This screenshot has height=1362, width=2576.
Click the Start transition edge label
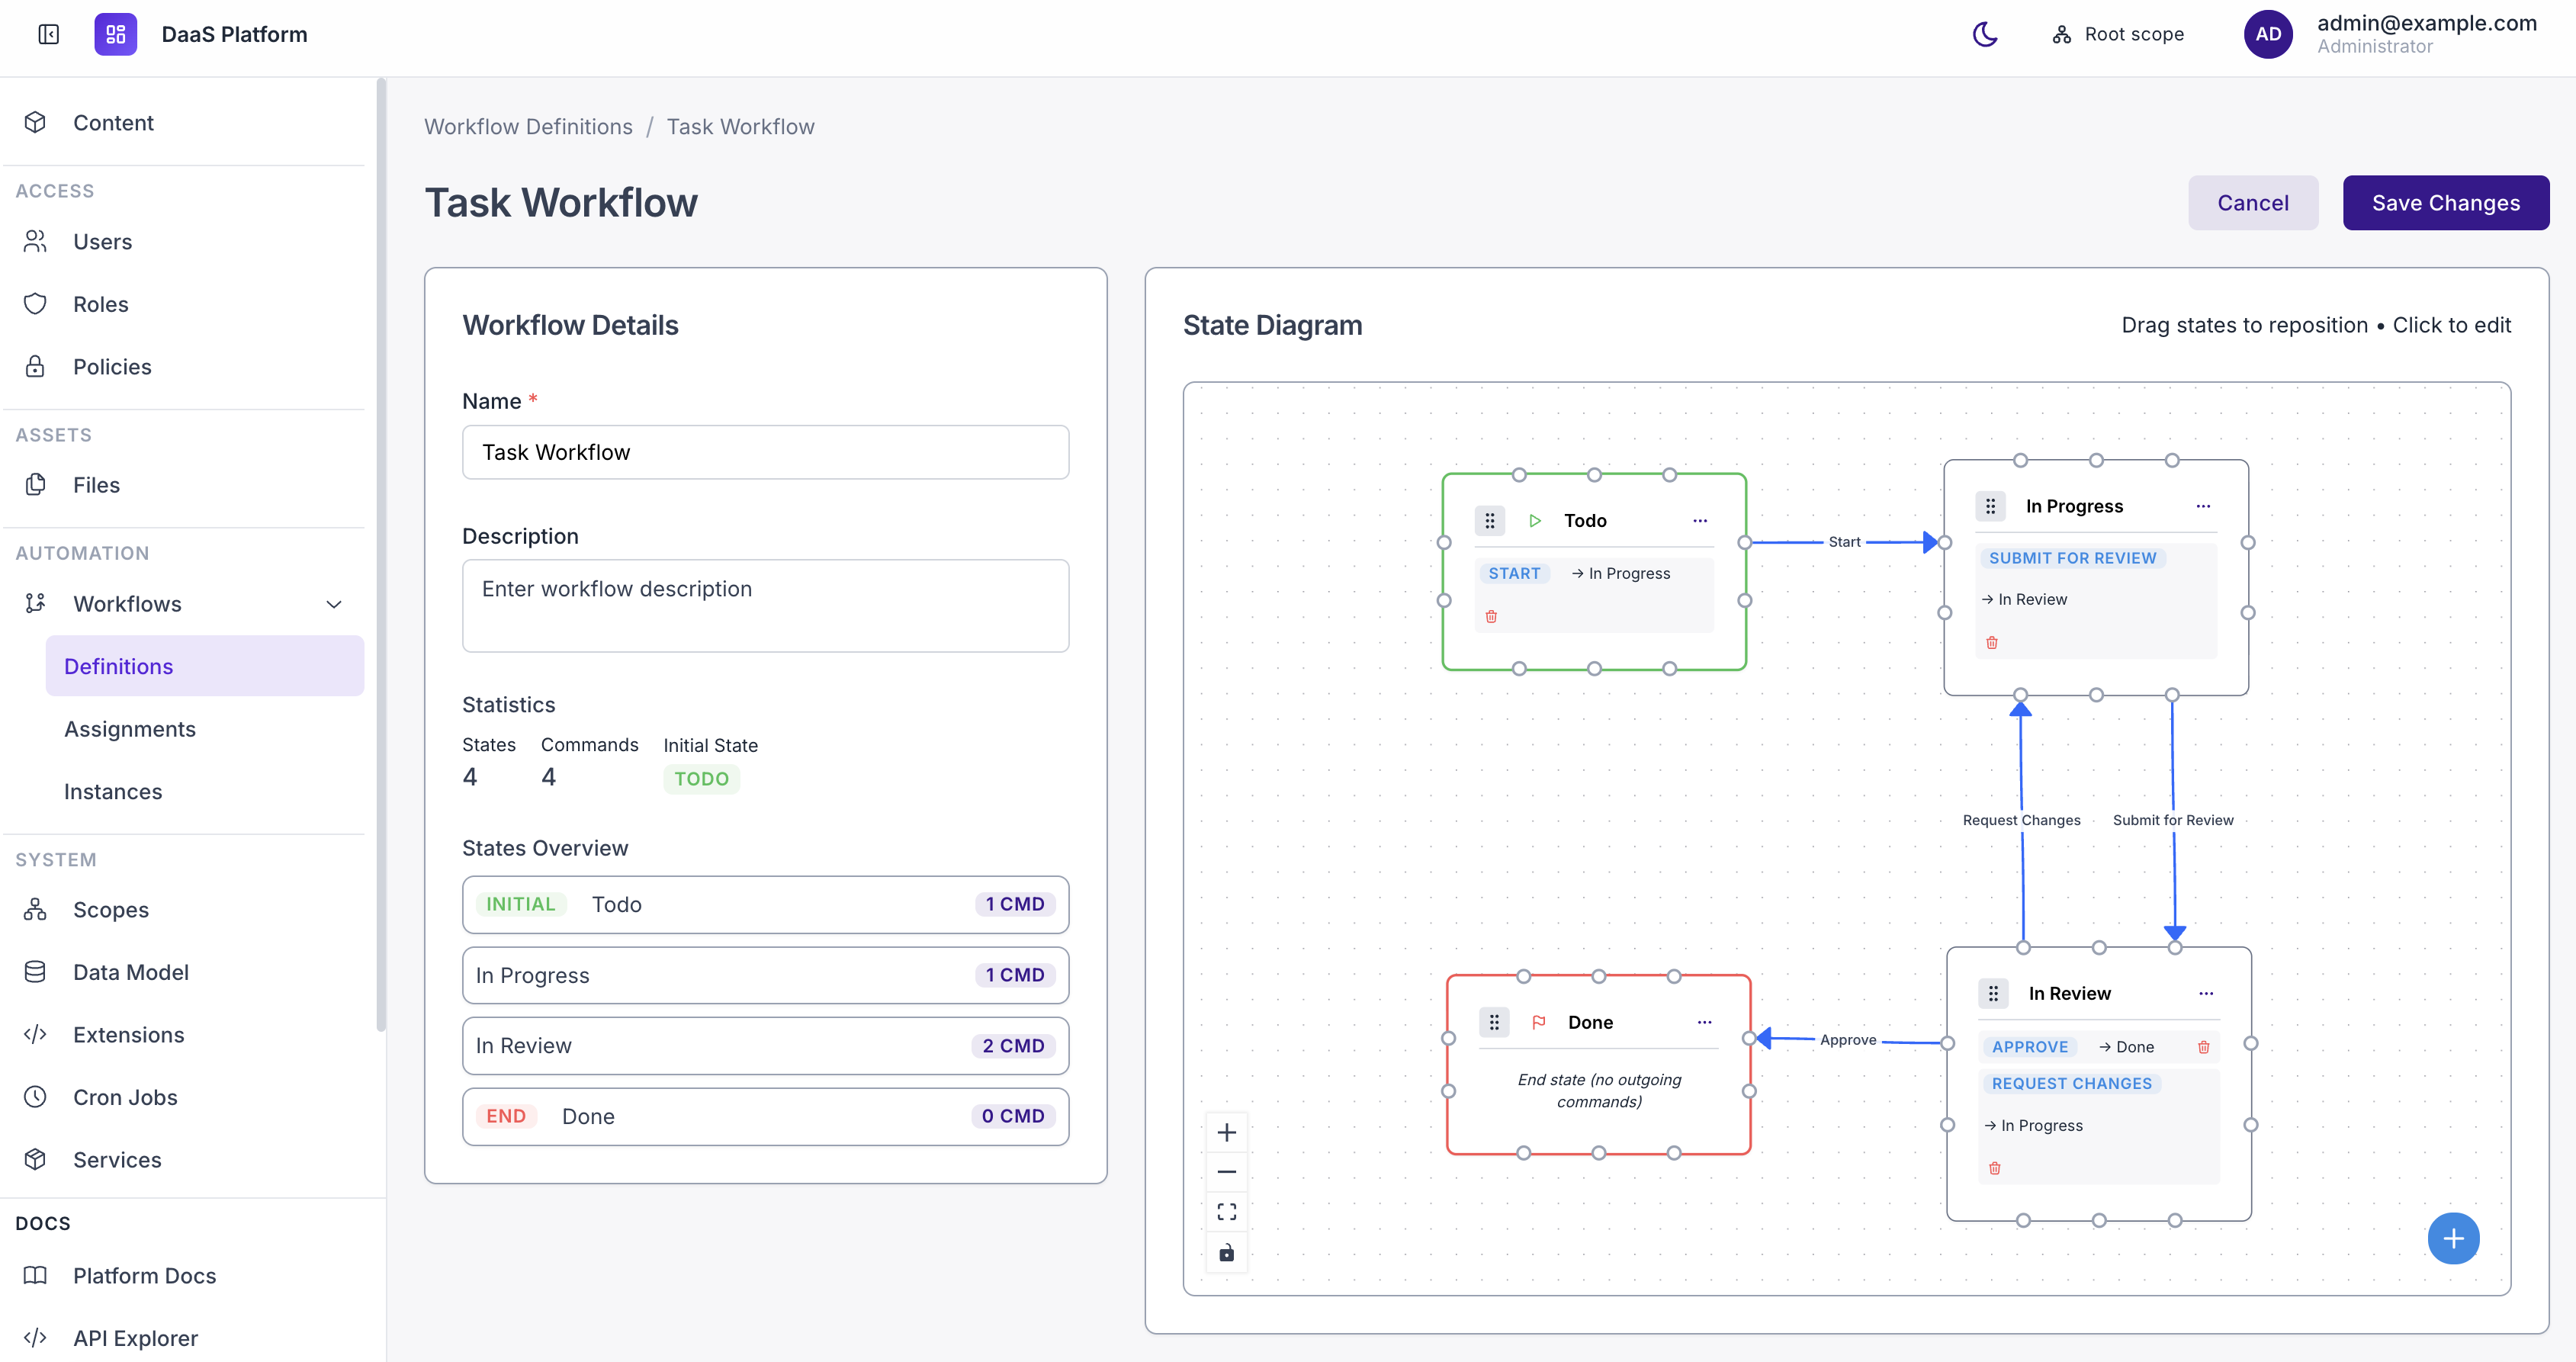point(1844,541)
